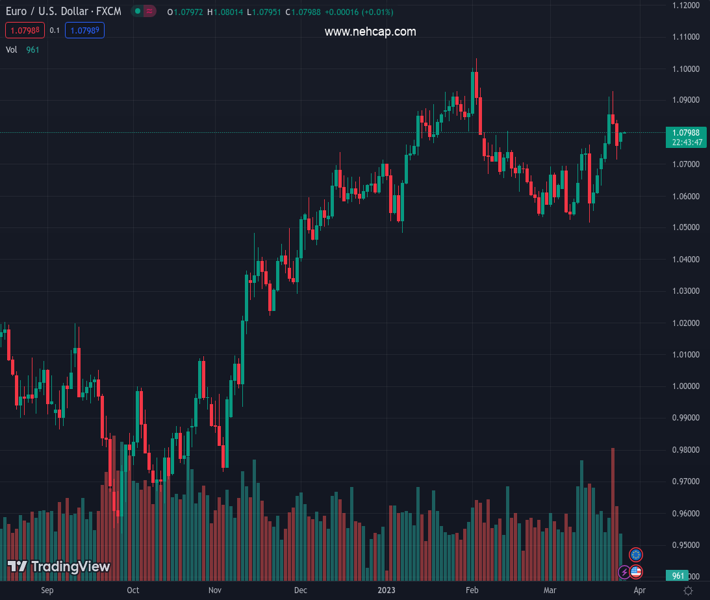
Task: Click the 0.1 order quantity field
Action: coord(54,31)
